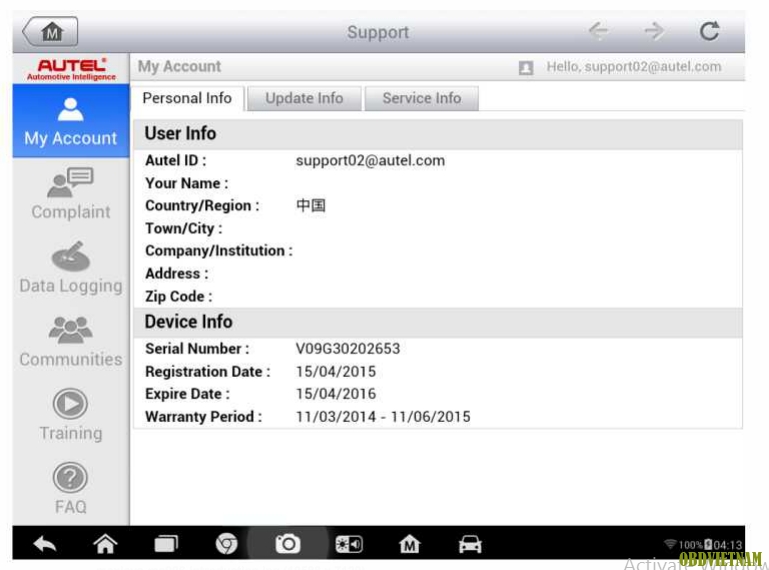Tap the Android back arrow in bottom bar
This screenshot has width=769, height=570.
click(x=45, y=544)
